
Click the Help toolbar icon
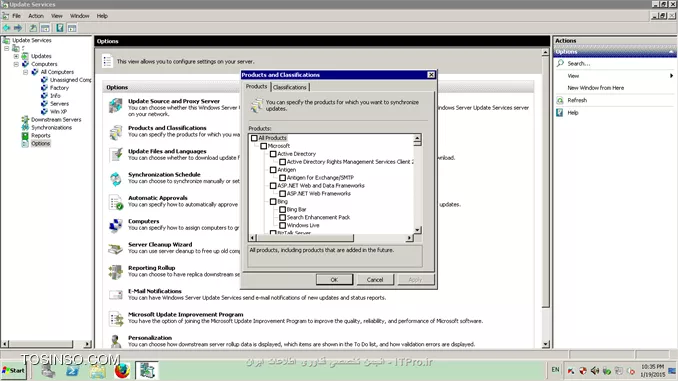(x=60, y=28)
